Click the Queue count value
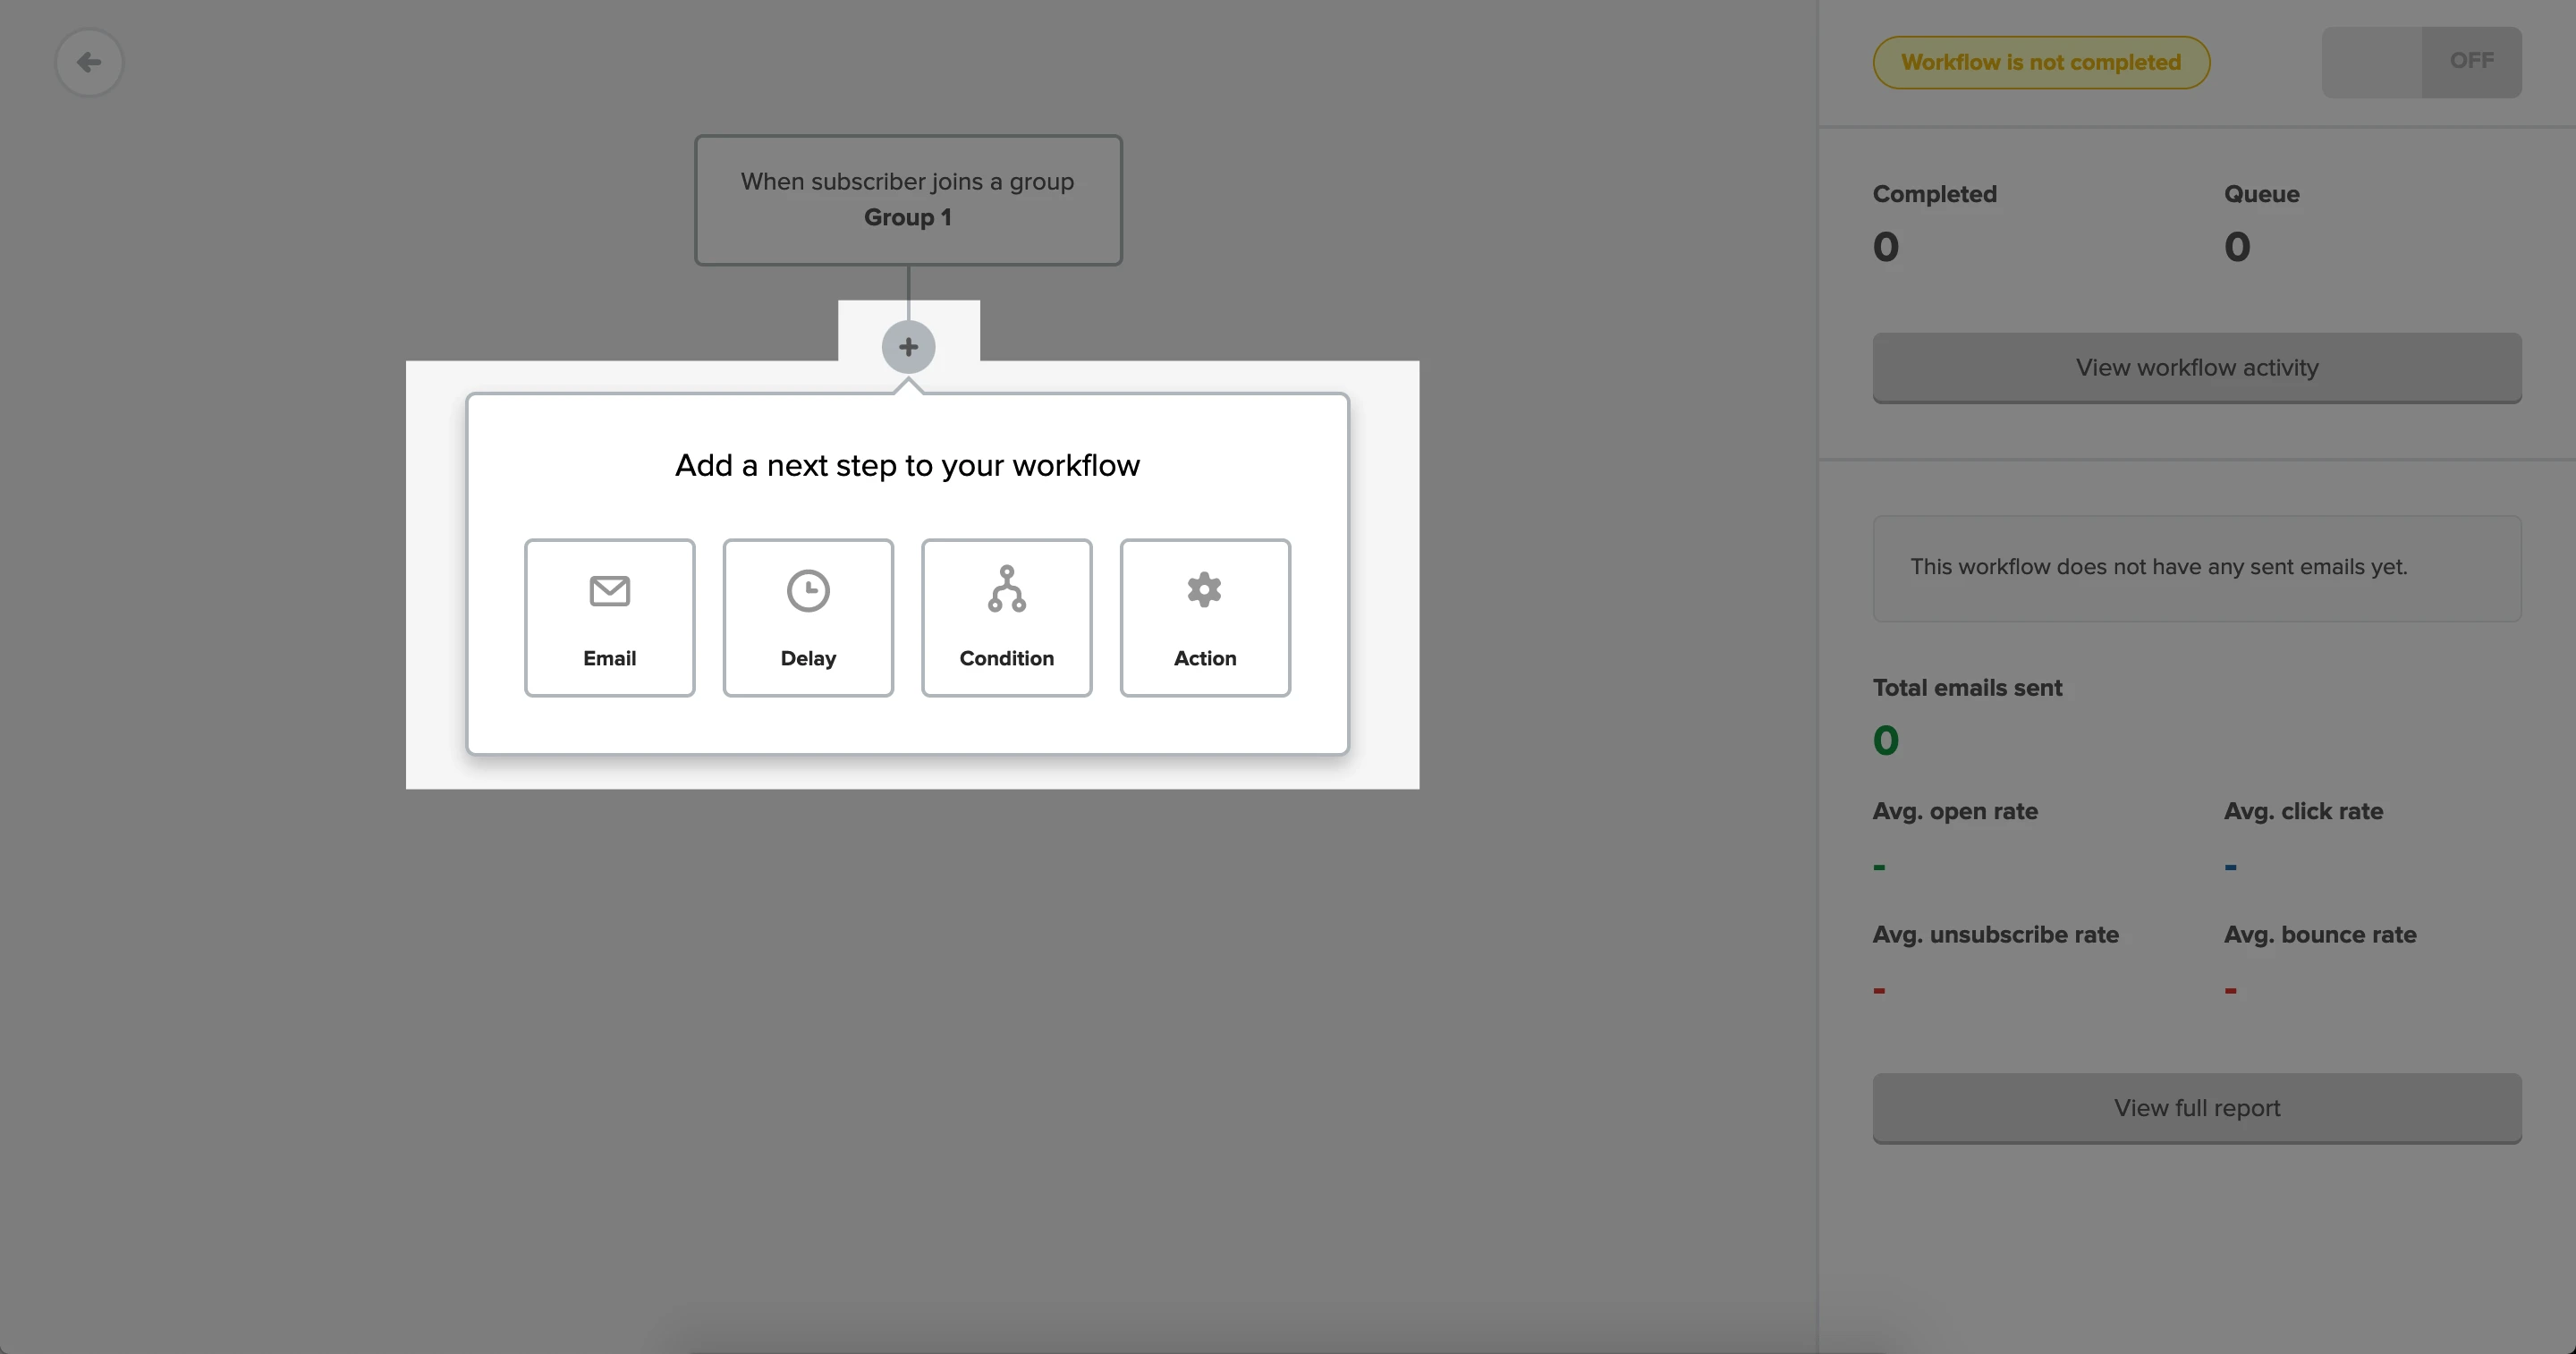This screenshot has width=2576, height=1354. coord(2237,247)
